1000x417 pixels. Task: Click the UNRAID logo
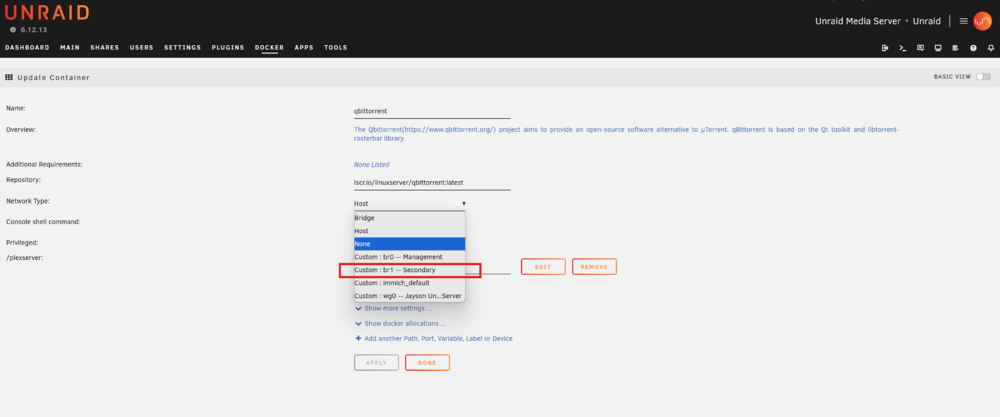[47, 13]
